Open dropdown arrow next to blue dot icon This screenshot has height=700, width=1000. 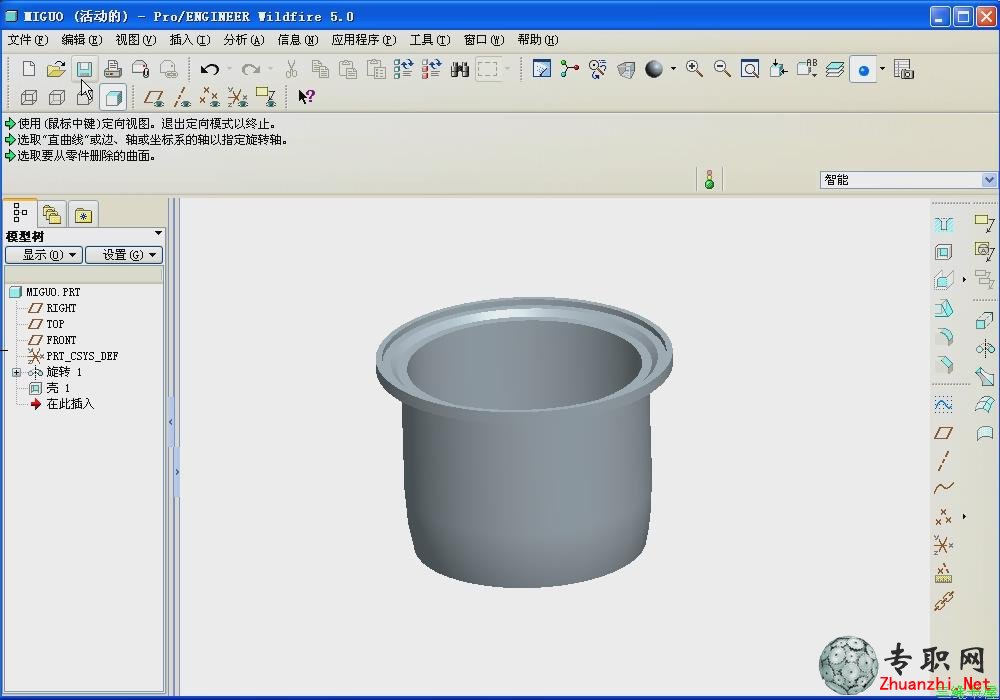click(882, 69)
